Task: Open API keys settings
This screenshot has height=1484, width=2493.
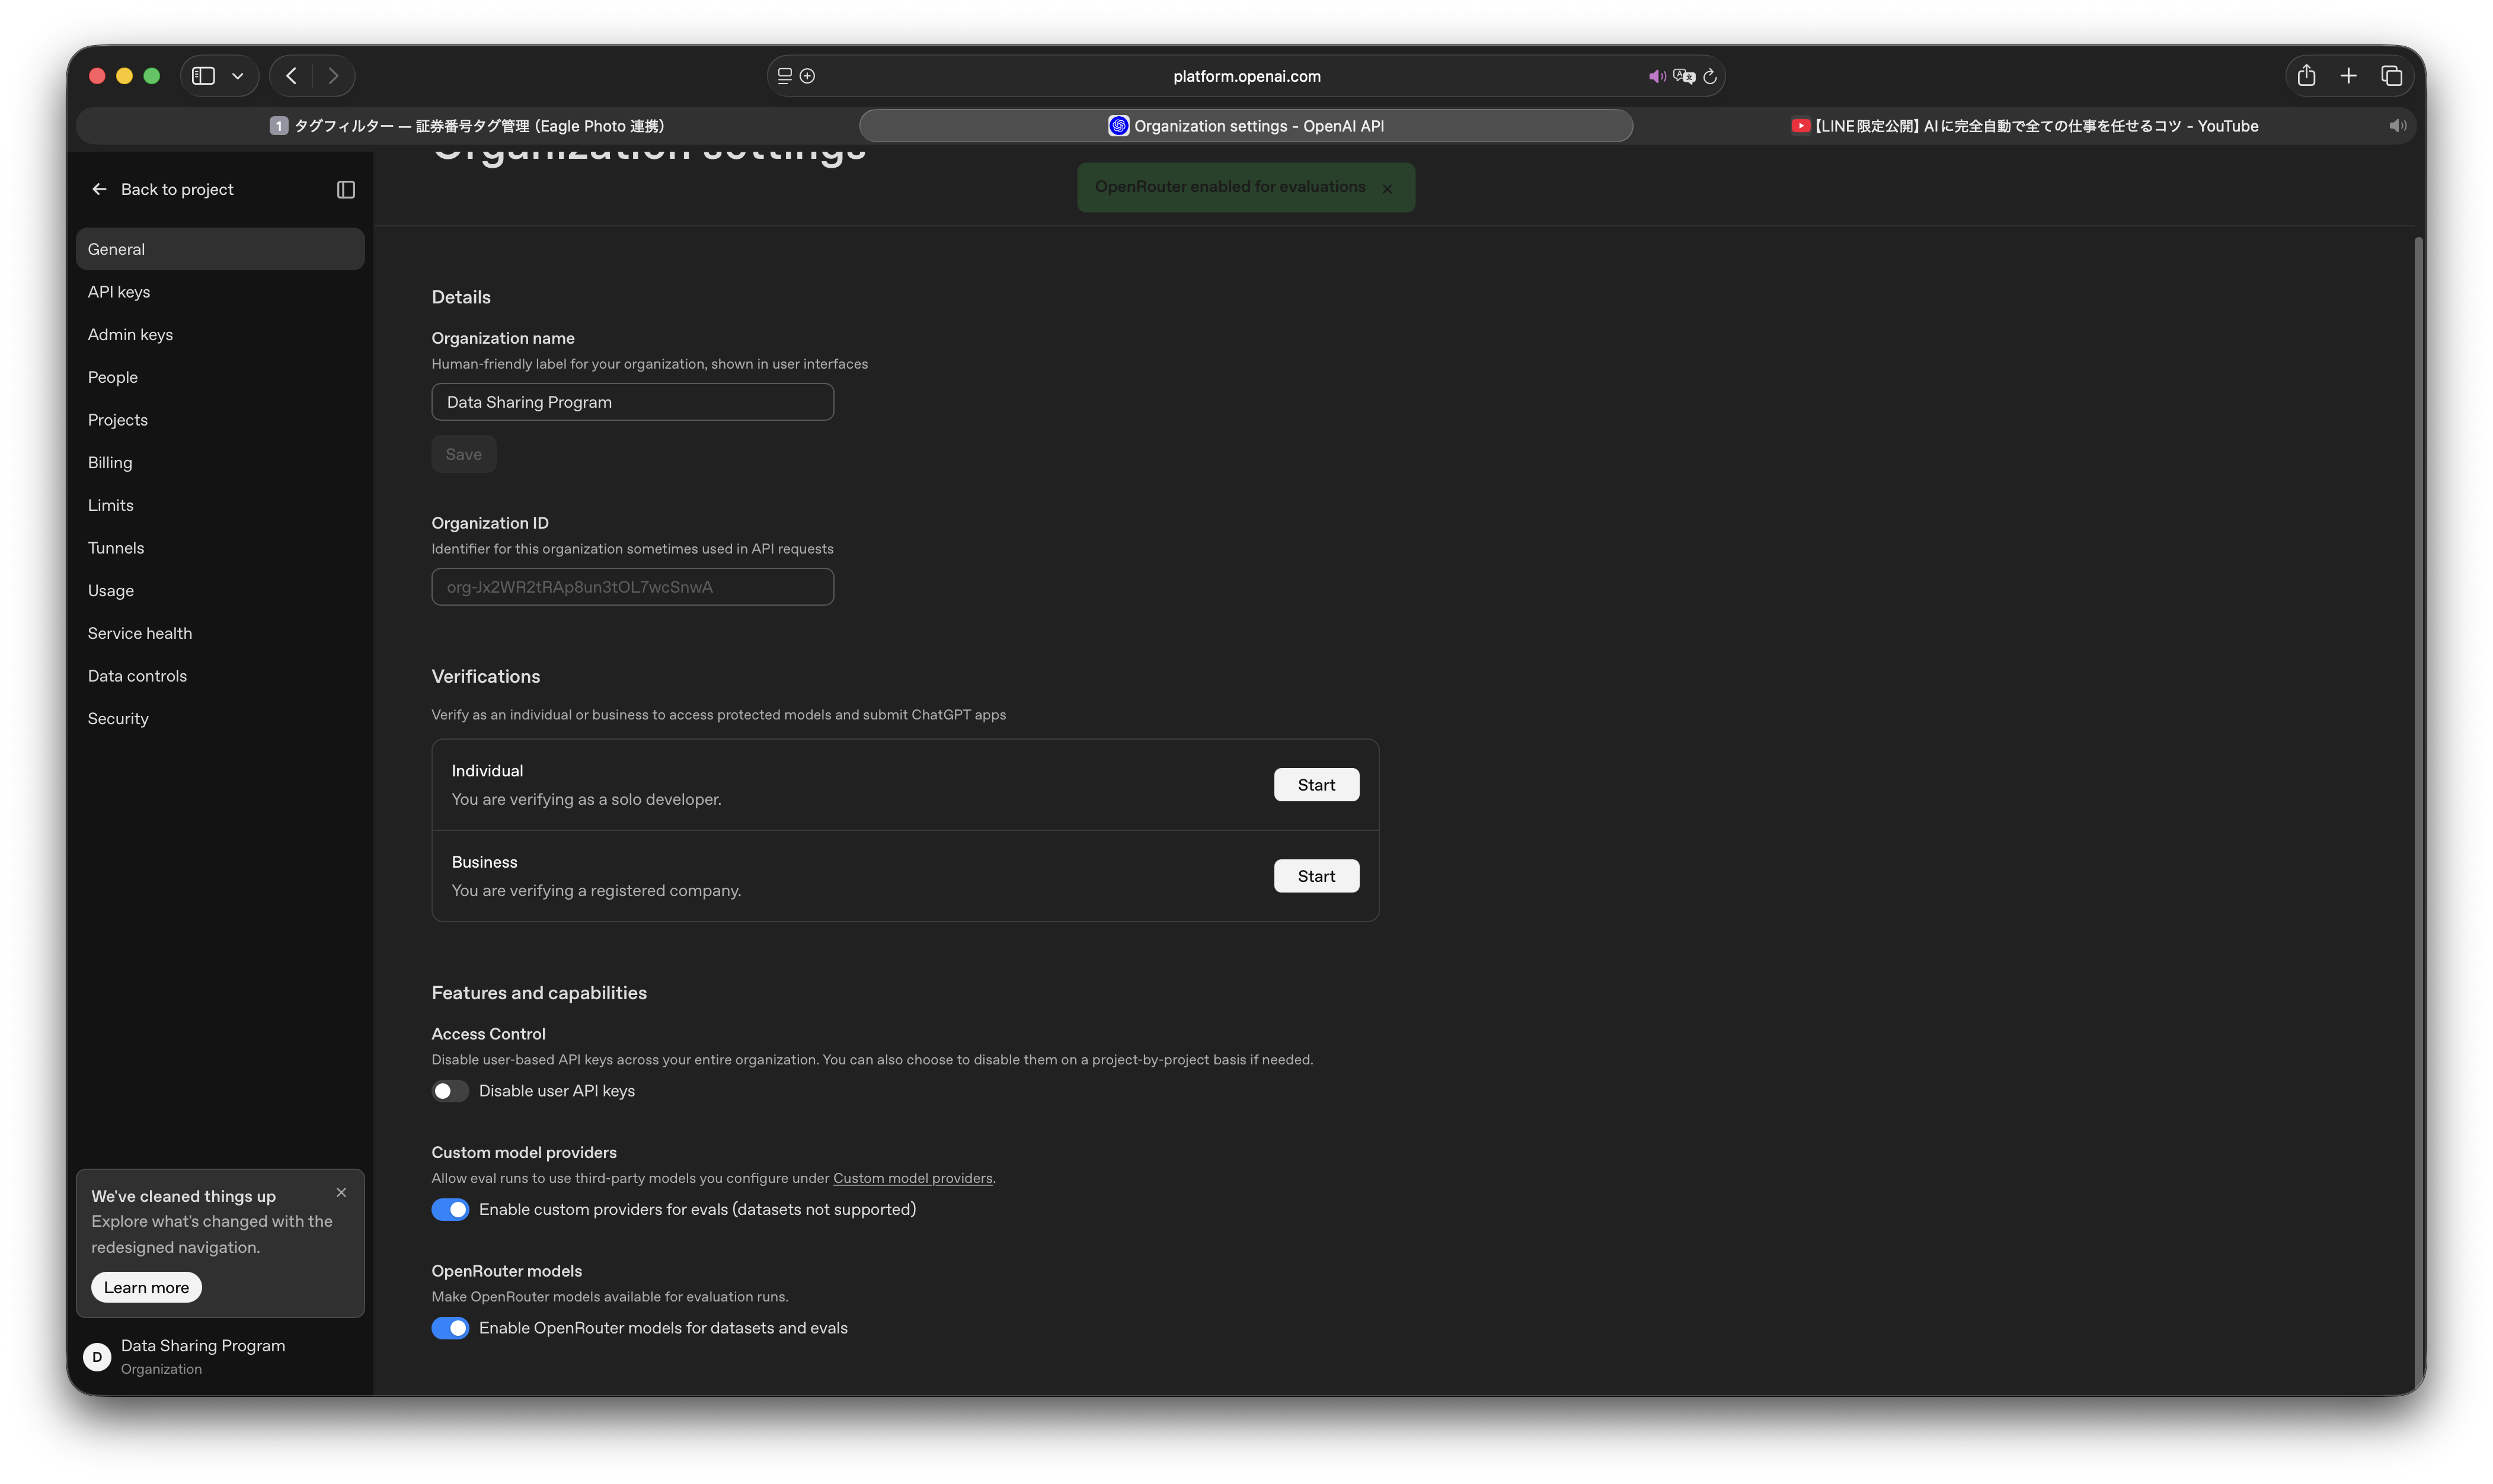Action: click(220, 292)
